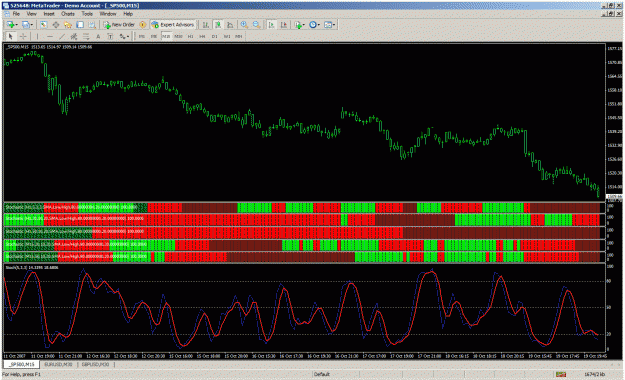Select the Horizontal Line drawing tool
Image resolution: width=625 pixels, height=380 pixels.
[49, 37]
